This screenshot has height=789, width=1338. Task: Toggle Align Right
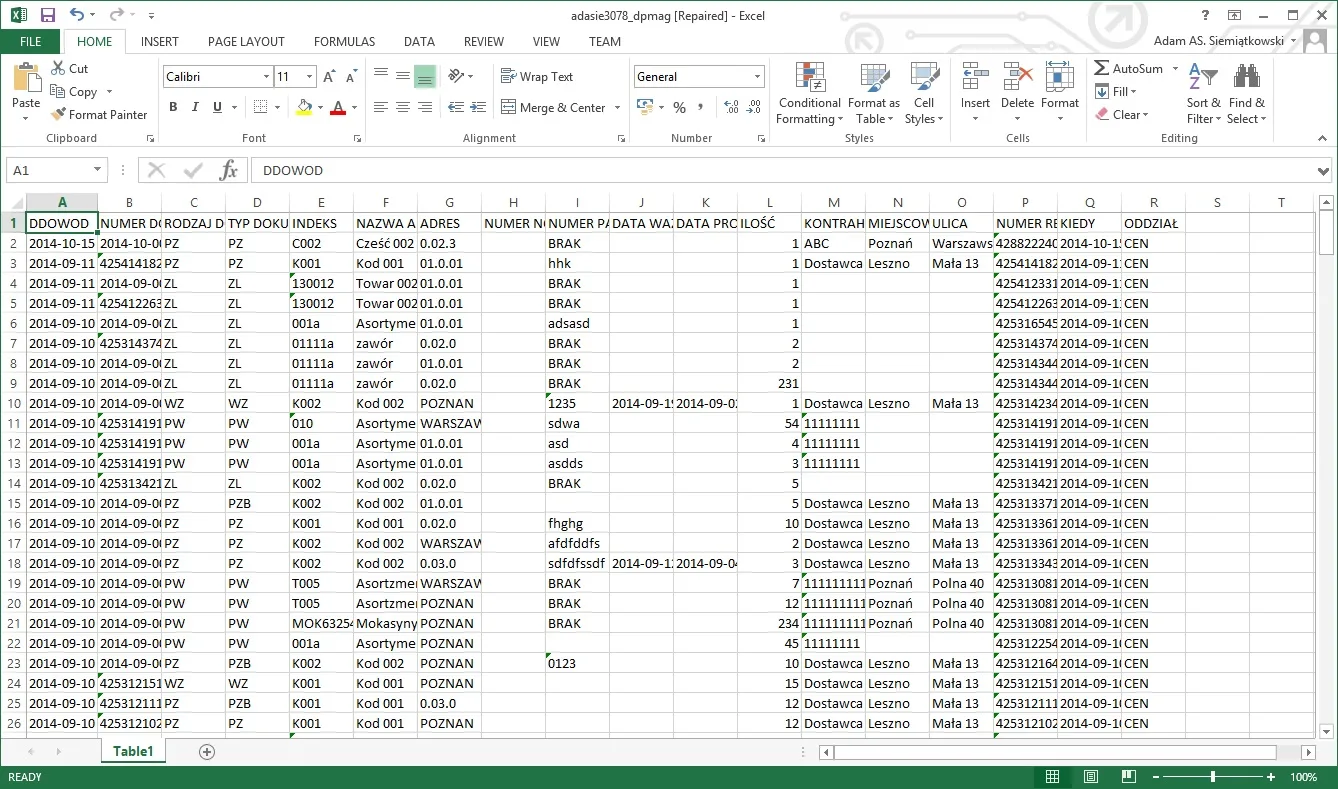tap(425, 107)
